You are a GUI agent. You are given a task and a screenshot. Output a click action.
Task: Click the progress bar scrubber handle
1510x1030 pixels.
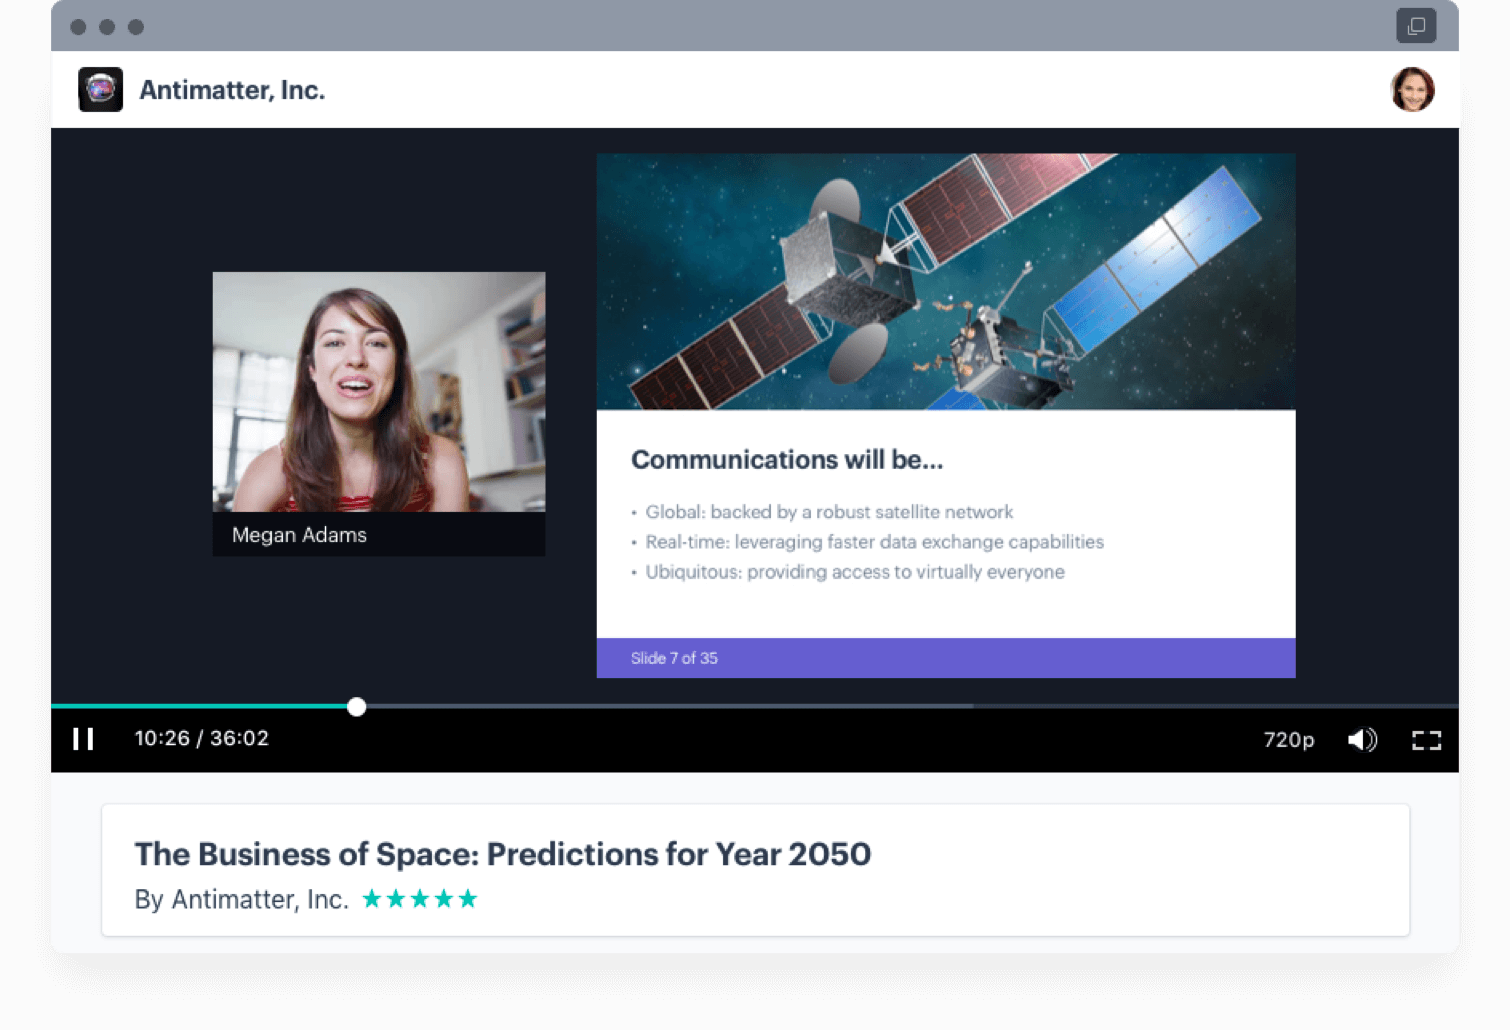[357, 707]
